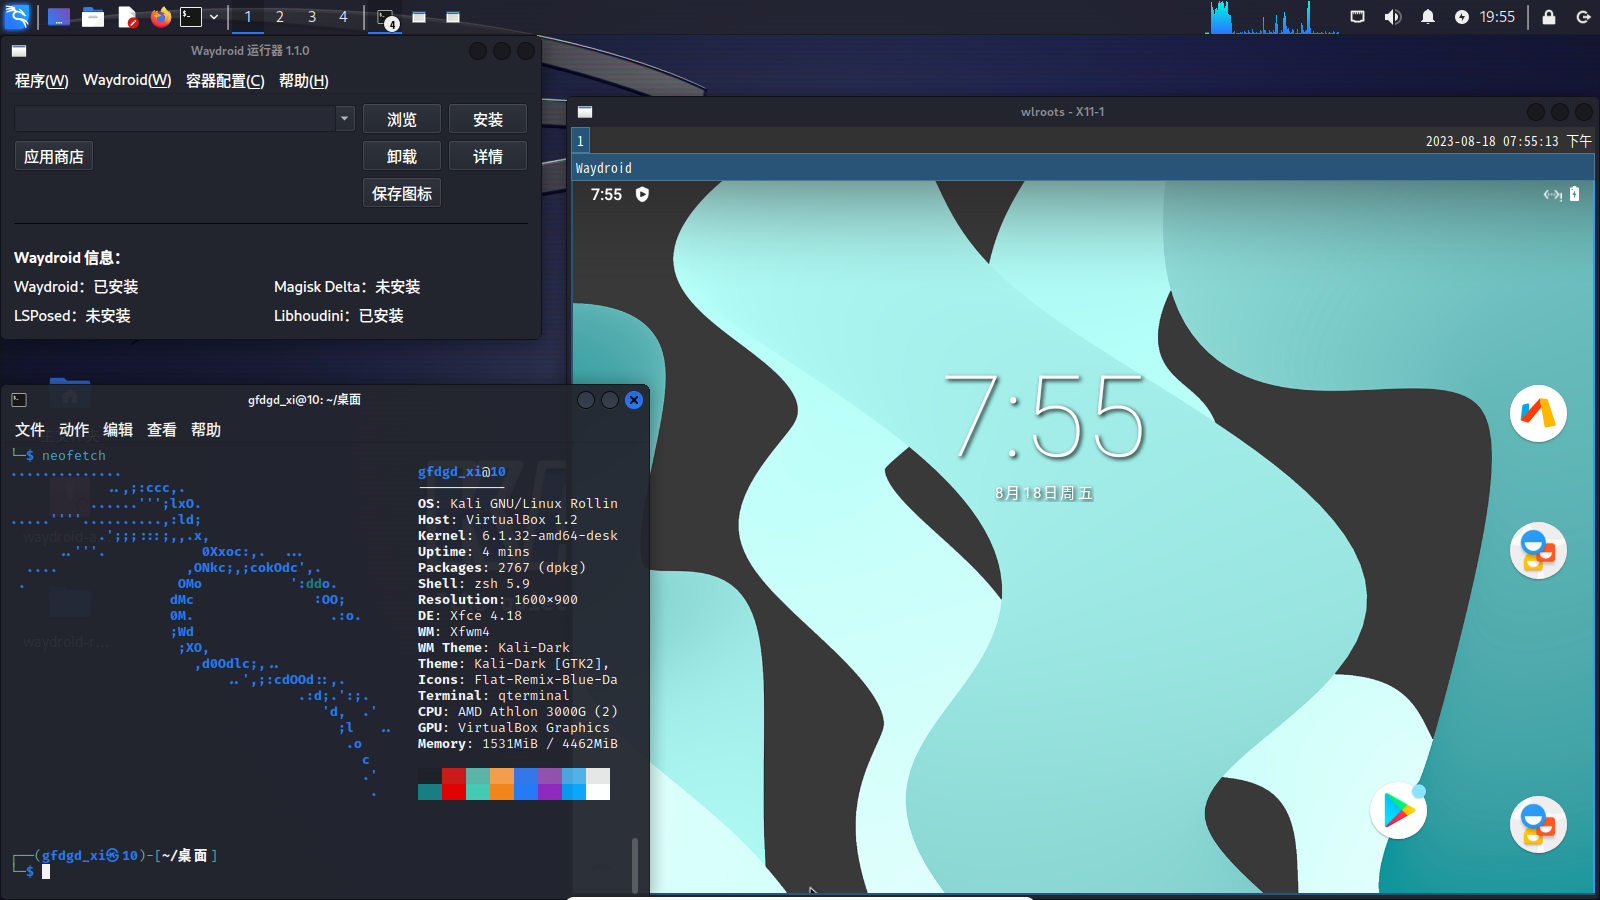Click the log out icon
1600x900 pixels.
tap(1583, 17)
